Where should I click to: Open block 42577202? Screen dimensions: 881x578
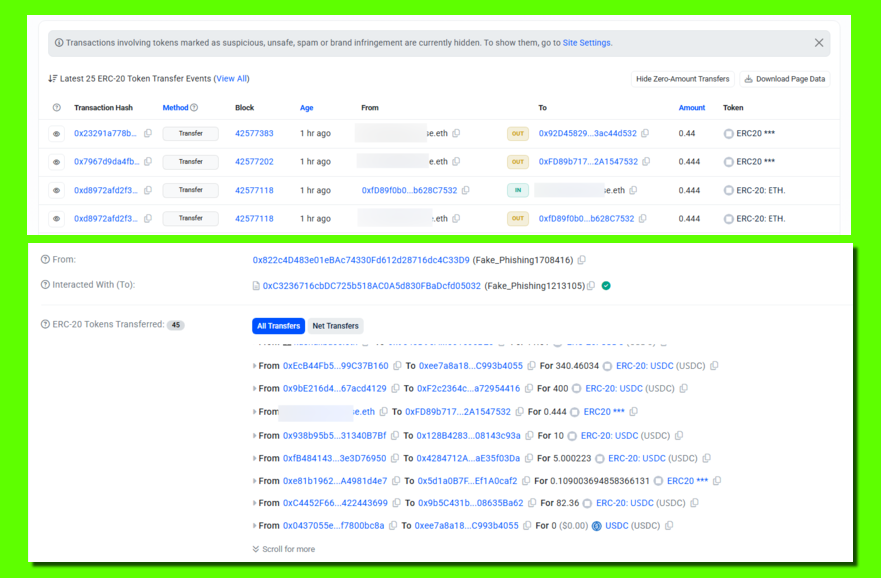pos(254,162)
